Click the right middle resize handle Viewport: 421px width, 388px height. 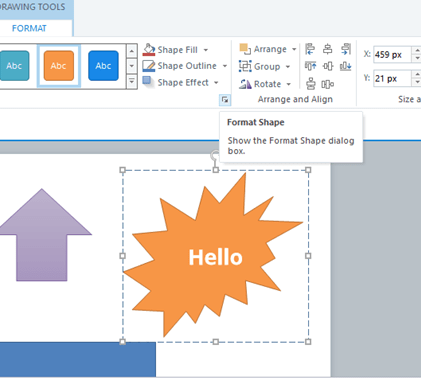308,256
